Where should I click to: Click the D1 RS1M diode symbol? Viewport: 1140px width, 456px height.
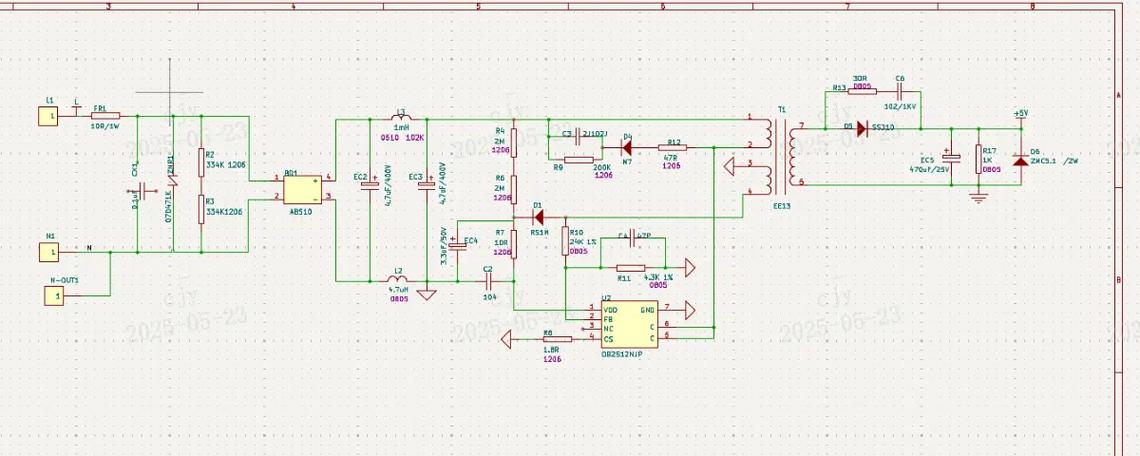point(539,215)
